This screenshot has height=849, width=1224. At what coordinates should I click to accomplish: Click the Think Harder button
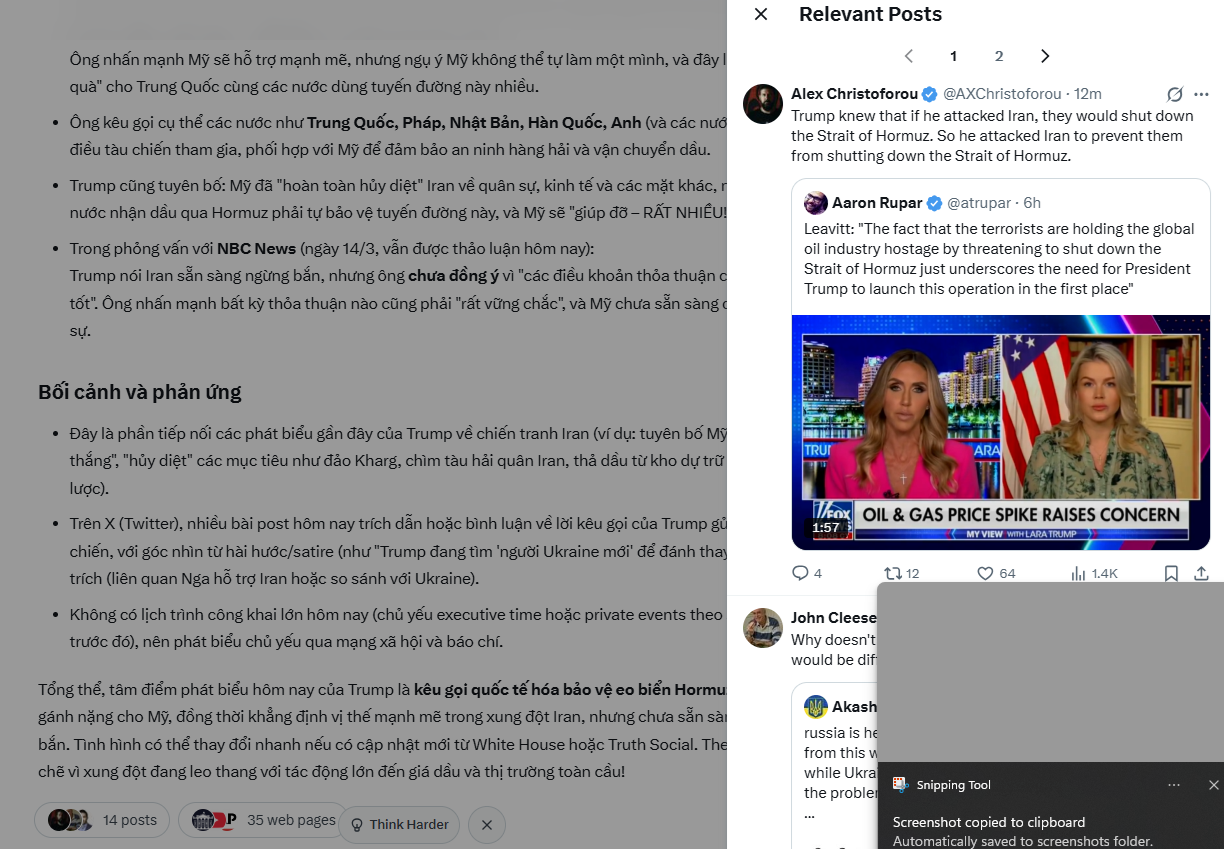[x=399, y=825]
